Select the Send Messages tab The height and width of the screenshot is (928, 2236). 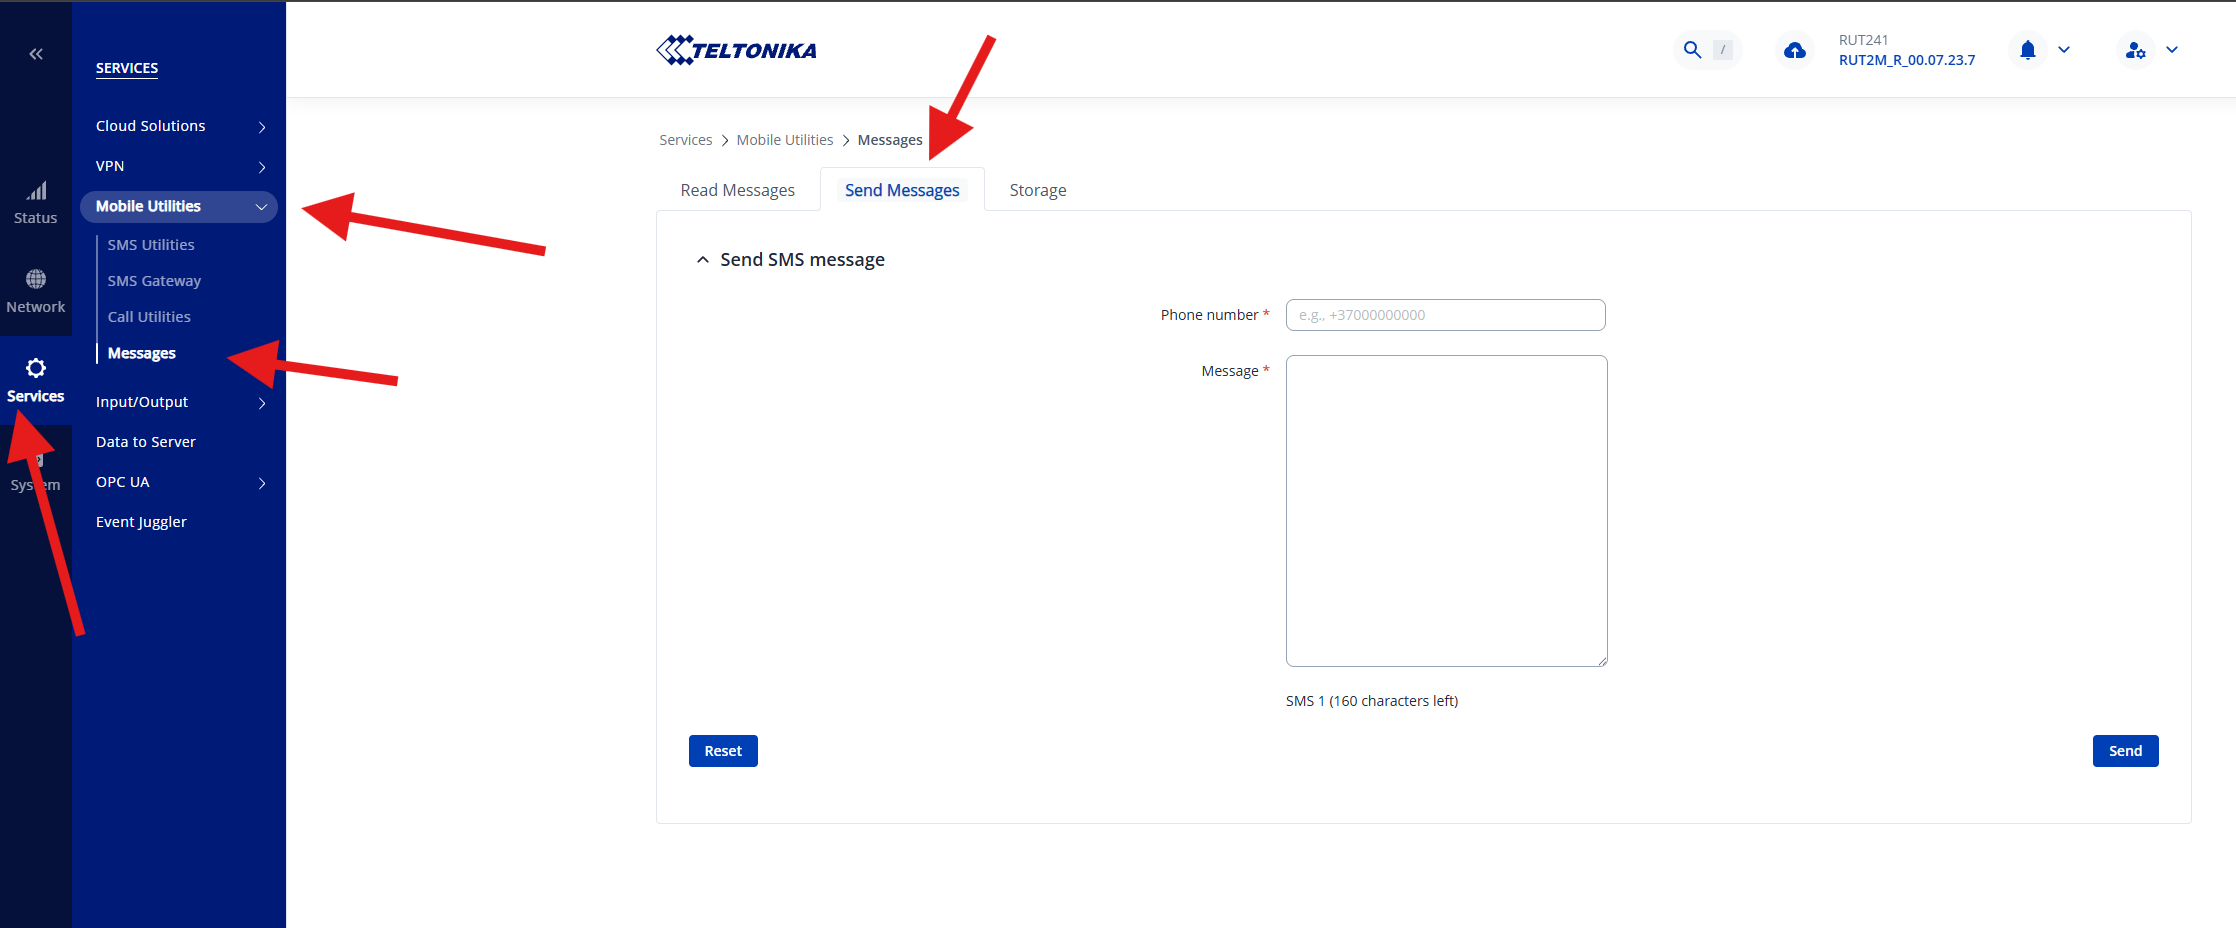coord(902,190)
